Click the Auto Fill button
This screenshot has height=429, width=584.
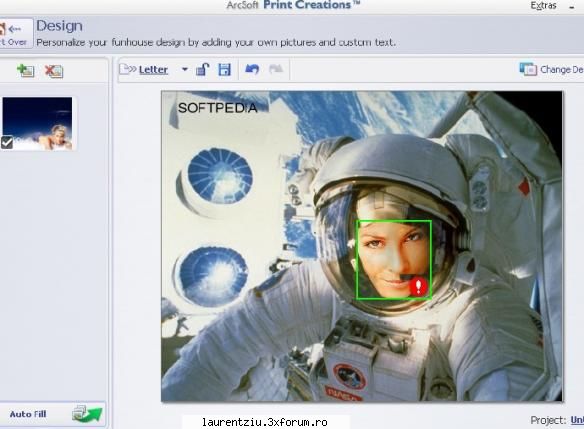pos(52,414)
